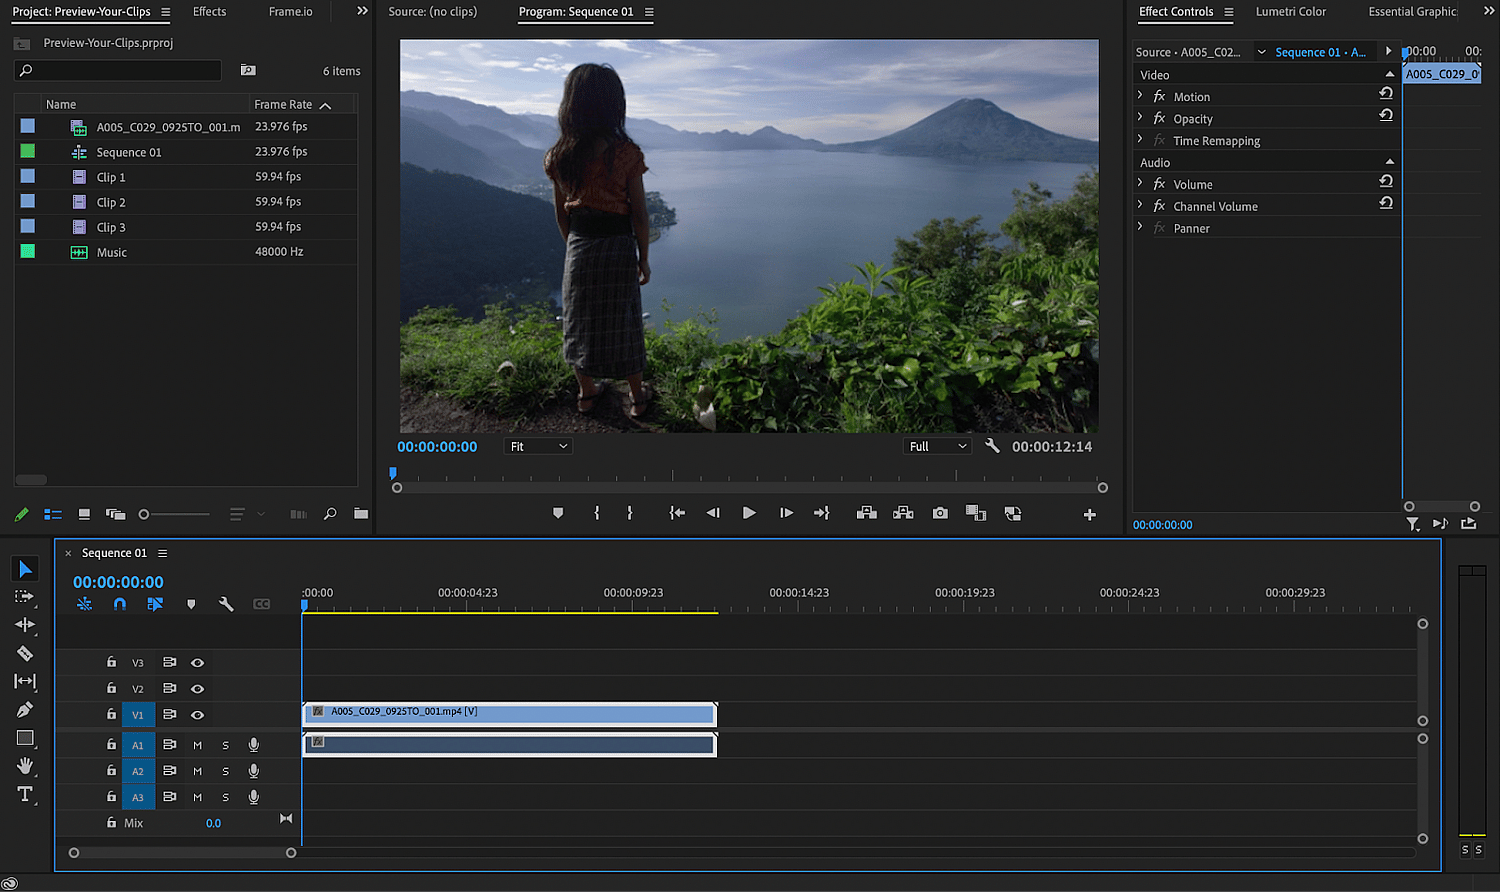Expand the Motion effect

tap(1140, 96)
